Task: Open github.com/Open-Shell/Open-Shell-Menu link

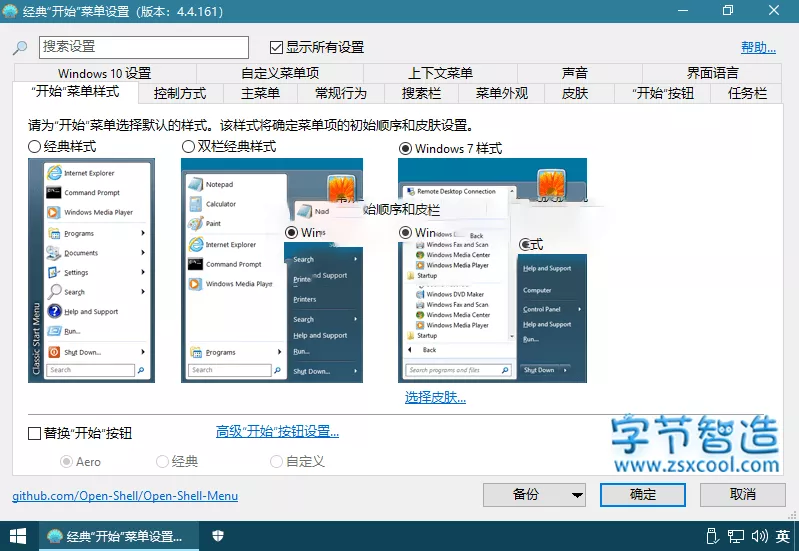Action: pos(125,496)
